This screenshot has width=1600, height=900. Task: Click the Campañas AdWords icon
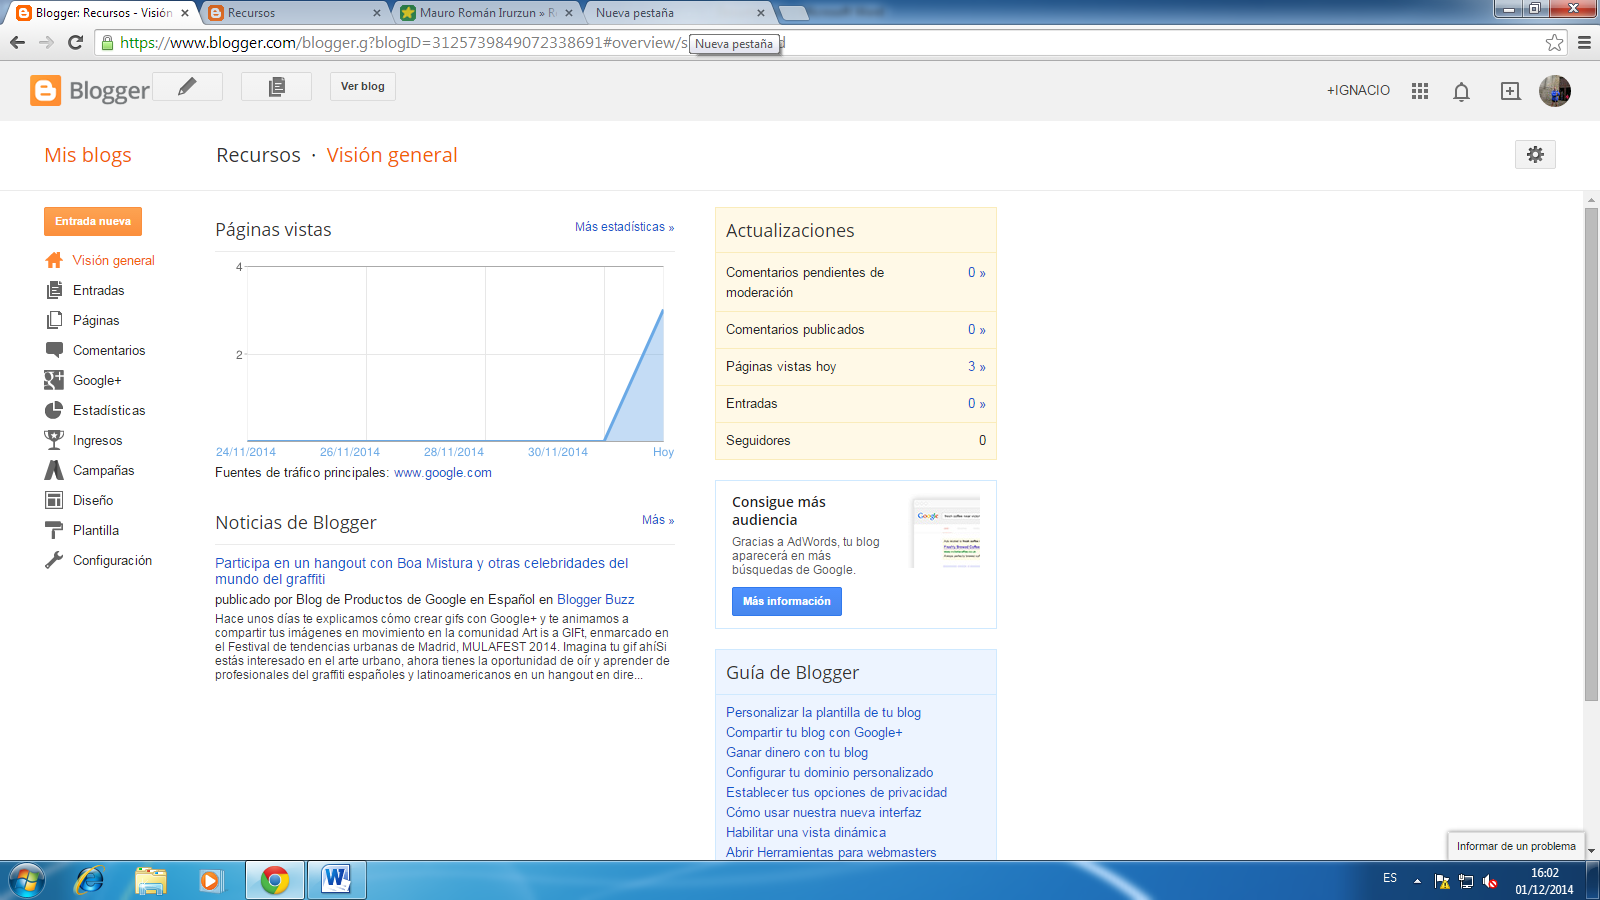(x=54, y=470)
